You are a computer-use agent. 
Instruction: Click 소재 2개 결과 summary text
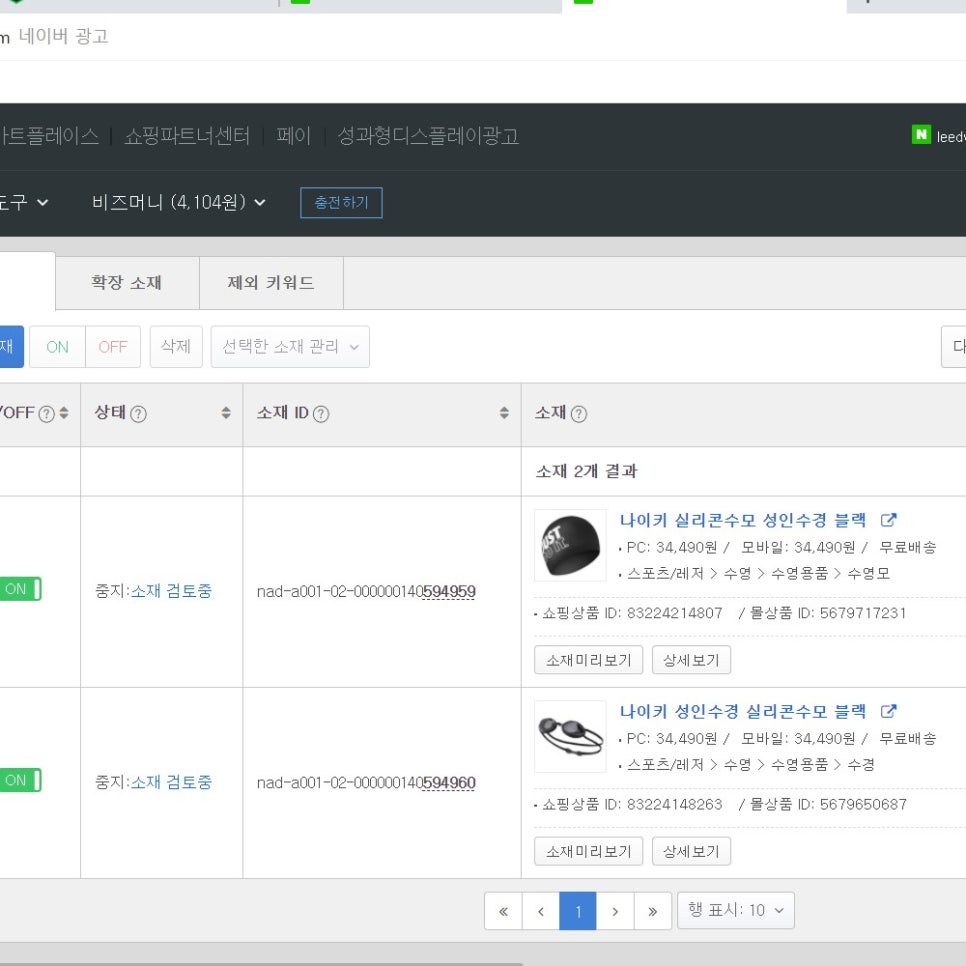pyautogui.click(x=586, y=471)
